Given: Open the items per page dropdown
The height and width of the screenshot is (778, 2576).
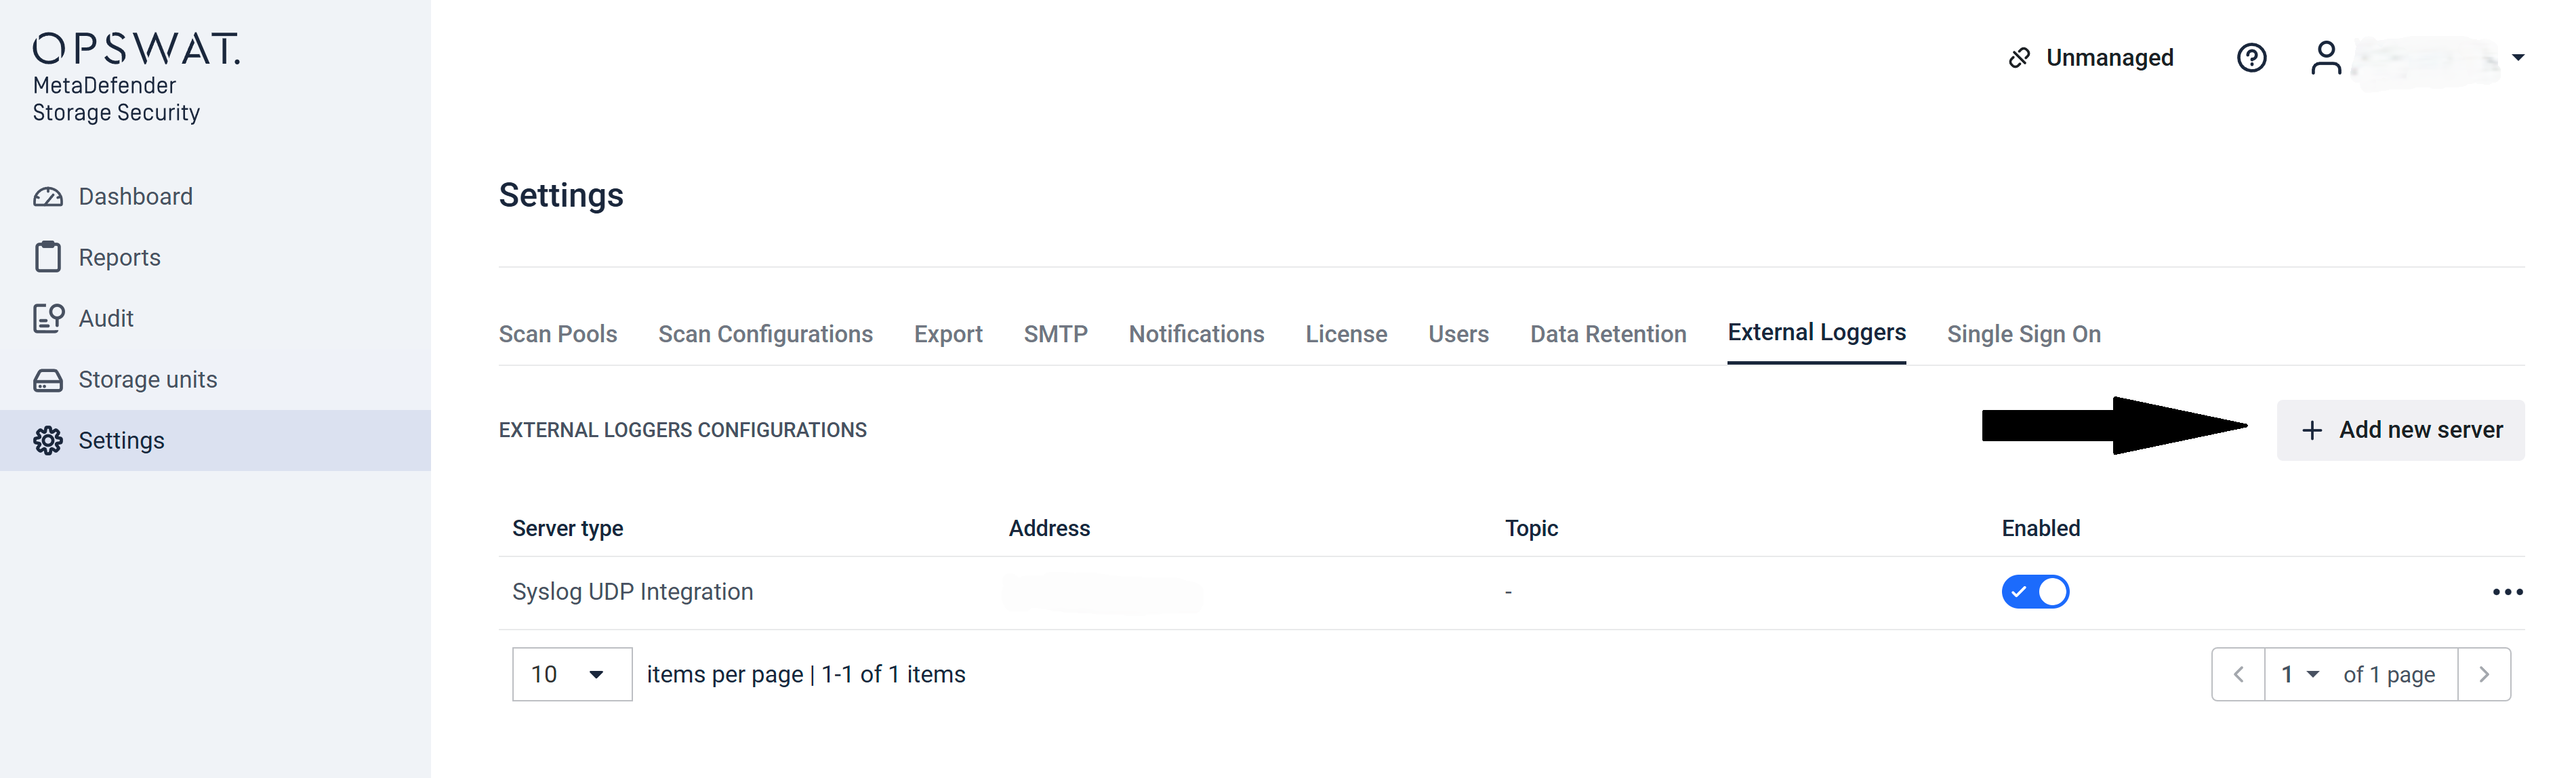Looking at the screenshot, I should (572, 674).
